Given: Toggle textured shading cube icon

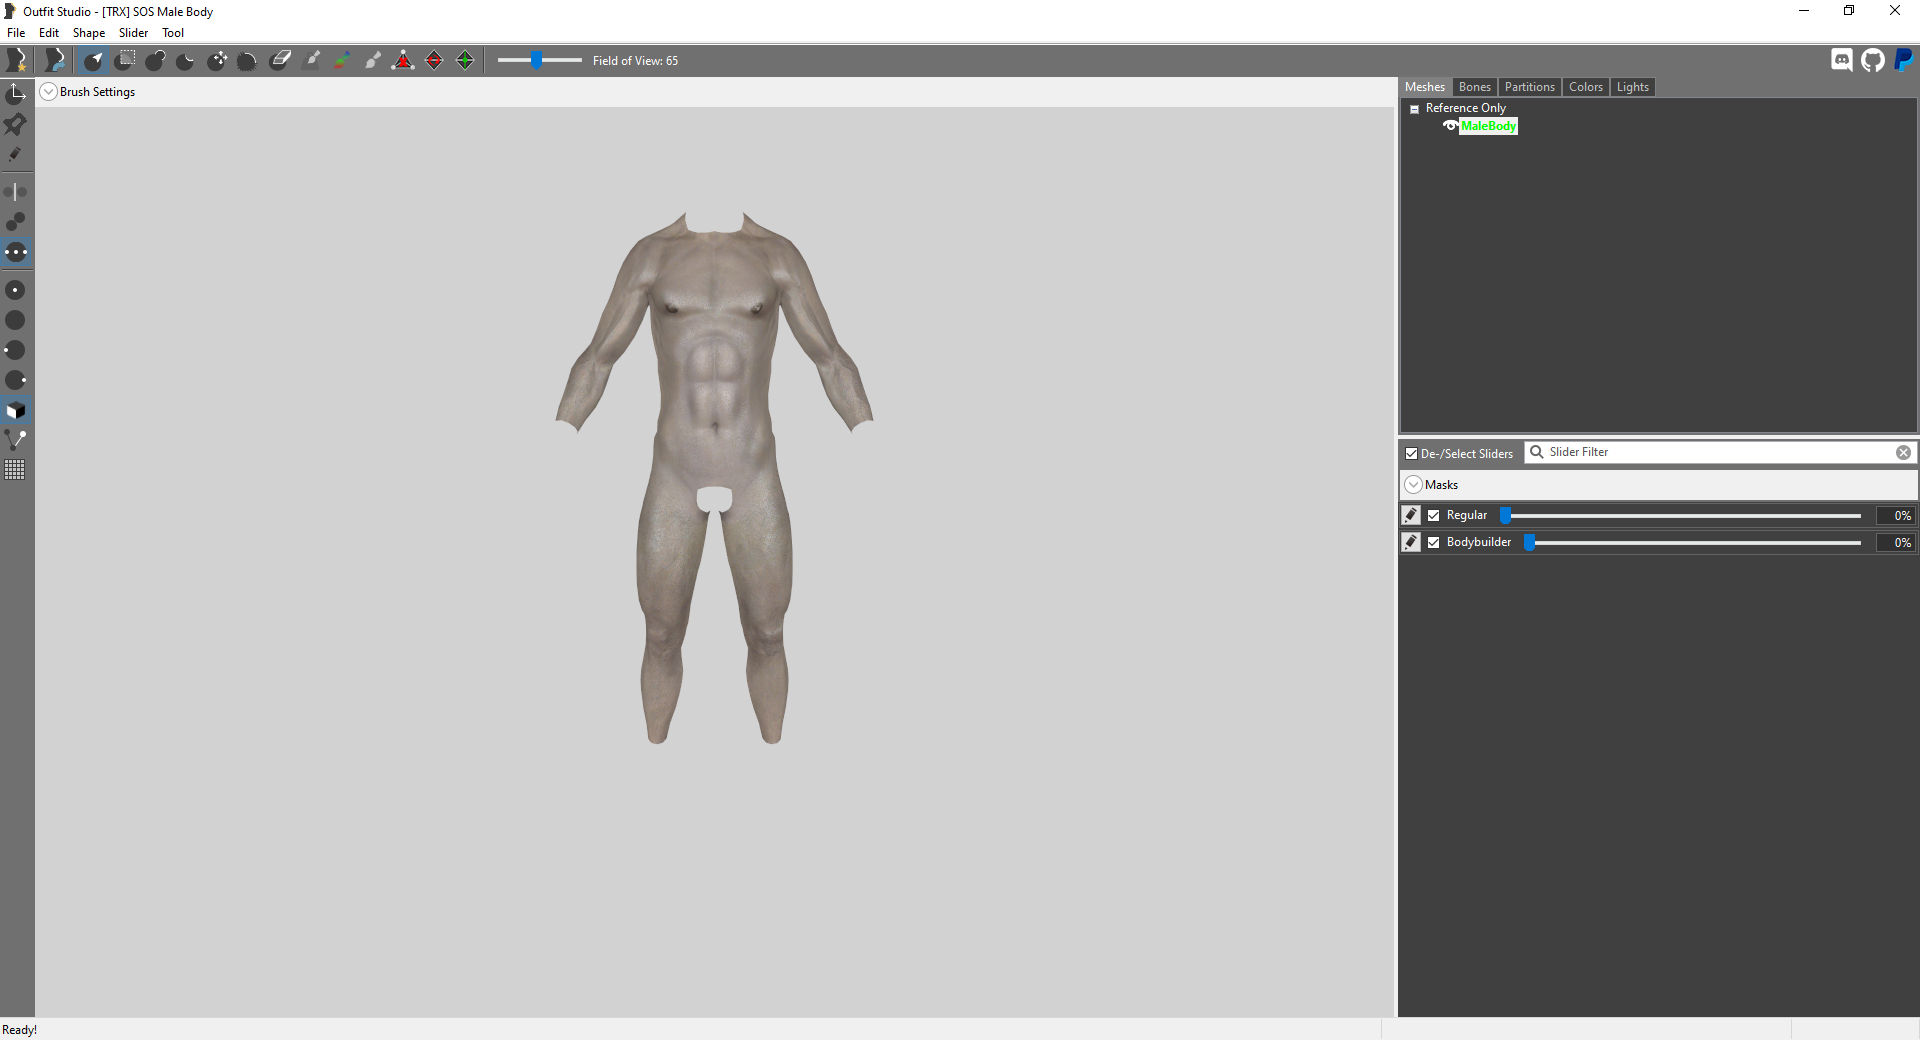Looking at the screenshot, I should (x=16, y=410).
